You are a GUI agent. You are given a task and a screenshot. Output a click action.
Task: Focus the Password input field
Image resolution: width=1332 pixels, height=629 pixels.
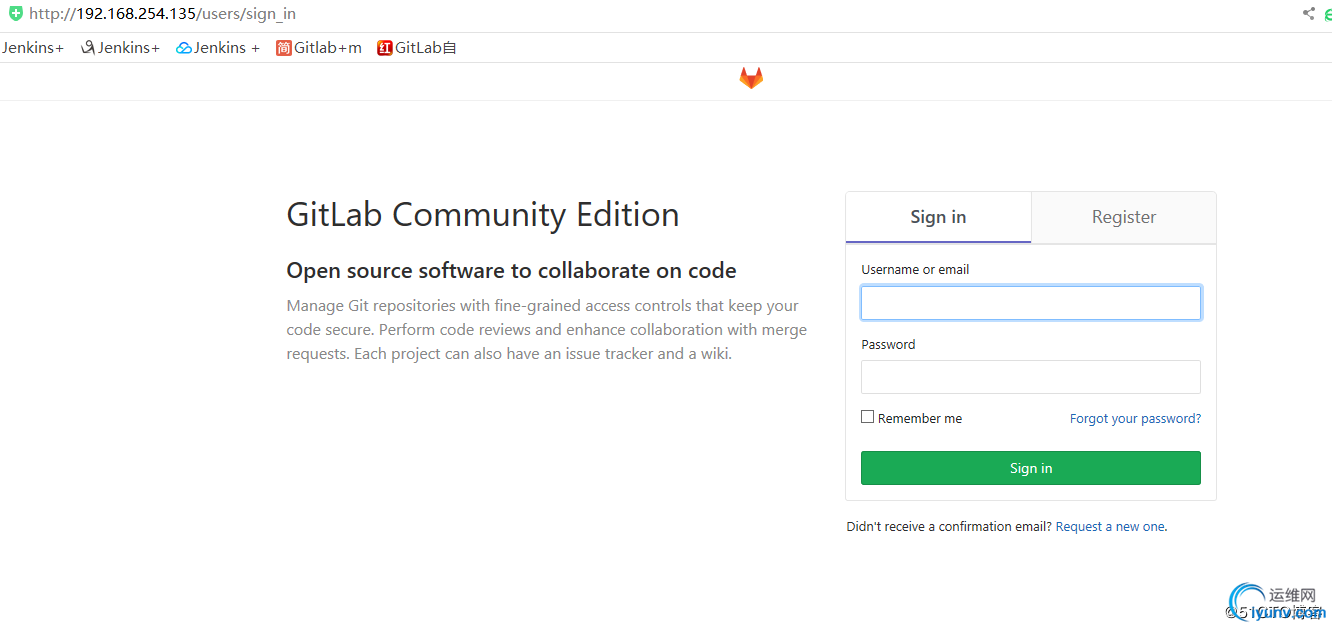coord(1031,377)
